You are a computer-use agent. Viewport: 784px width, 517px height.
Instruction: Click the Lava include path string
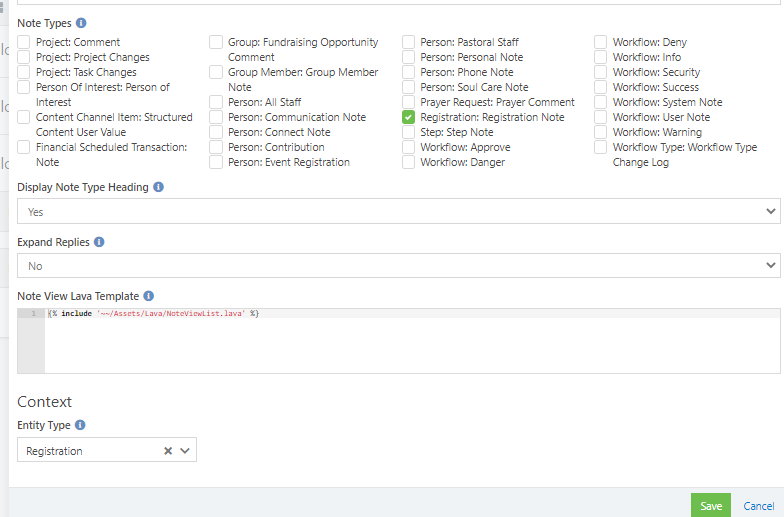pos(171,314)
